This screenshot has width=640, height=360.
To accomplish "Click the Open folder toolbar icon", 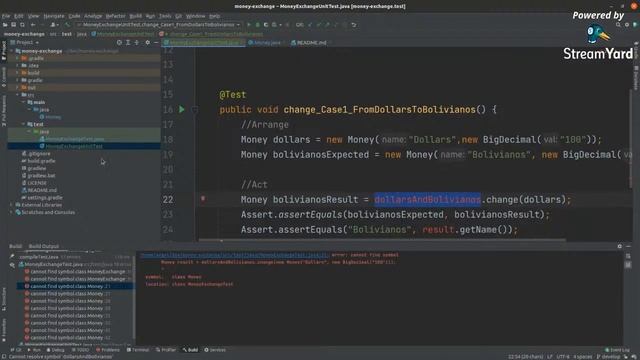I will pyautogui.click(x=5, y=25).
